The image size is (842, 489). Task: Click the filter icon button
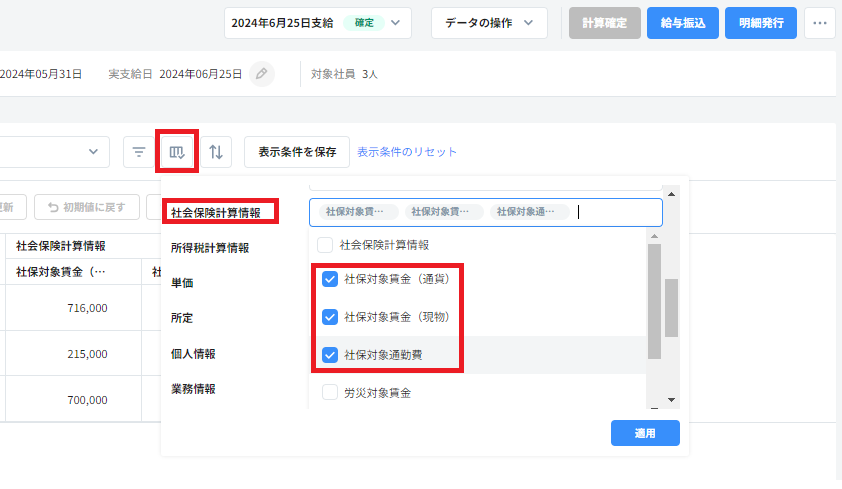(x=139, y=152)
